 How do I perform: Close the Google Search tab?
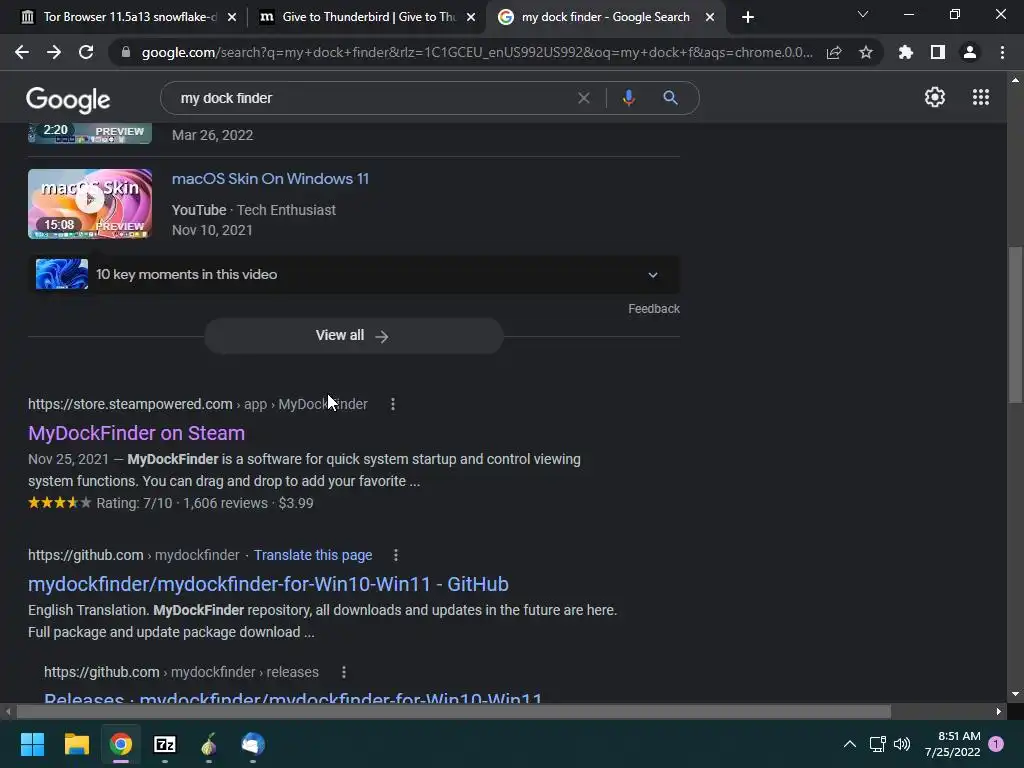pos(710,17)
